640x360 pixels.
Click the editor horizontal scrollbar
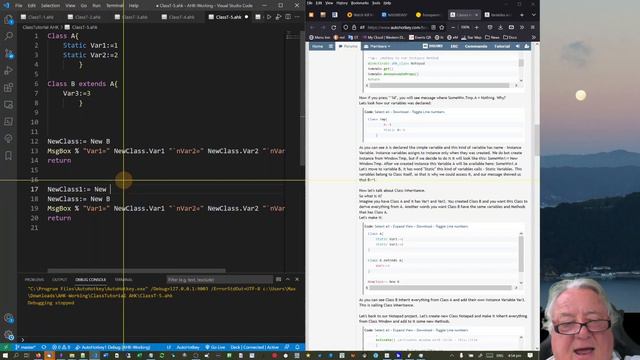click(136, 270)
